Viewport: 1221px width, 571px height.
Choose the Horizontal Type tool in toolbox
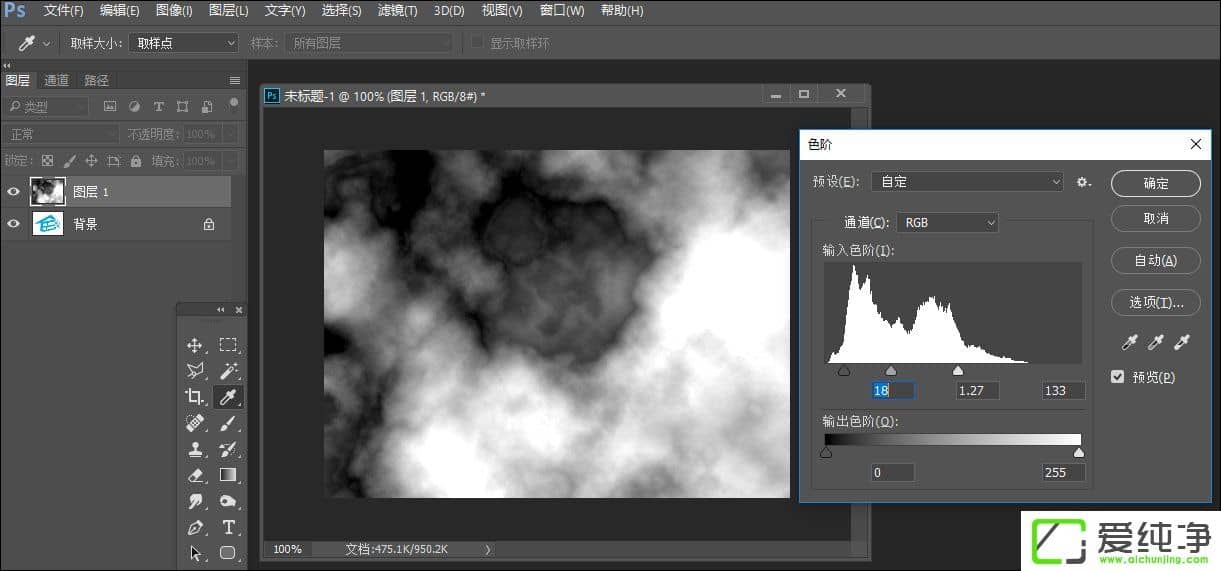pyautogui.click(x=228, y=527)
